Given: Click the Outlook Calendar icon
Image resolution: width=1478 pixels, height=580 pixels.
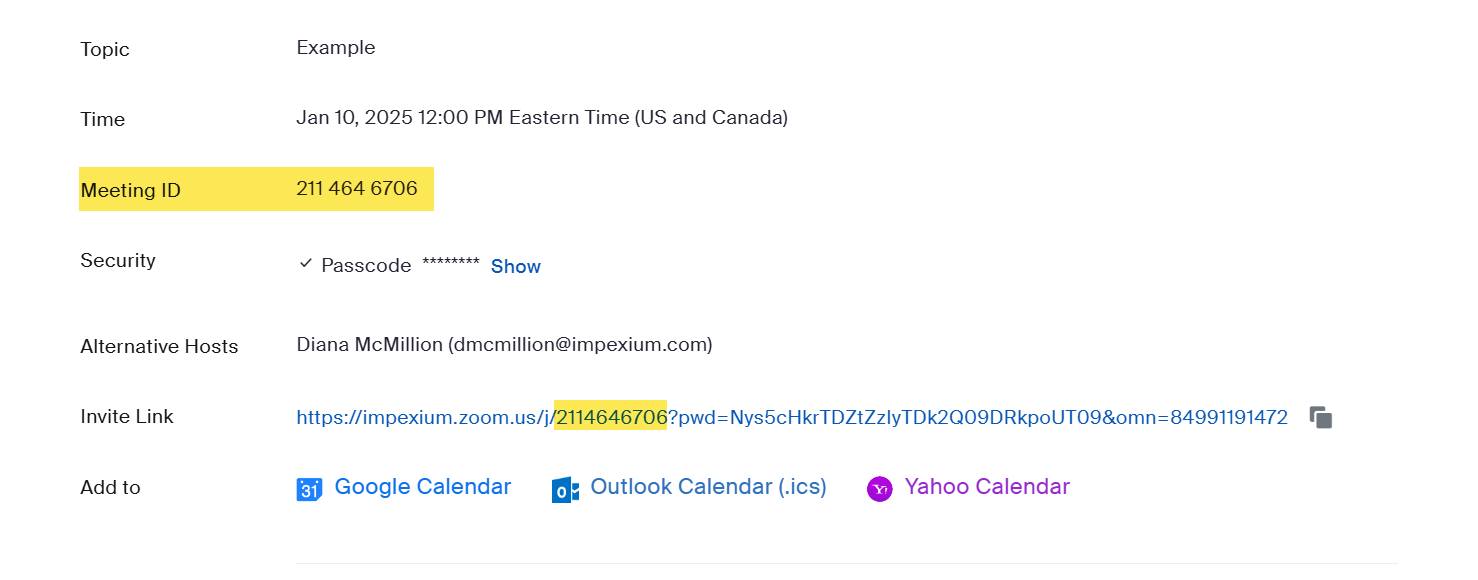Looking at the screenshot, I should 565,489.
